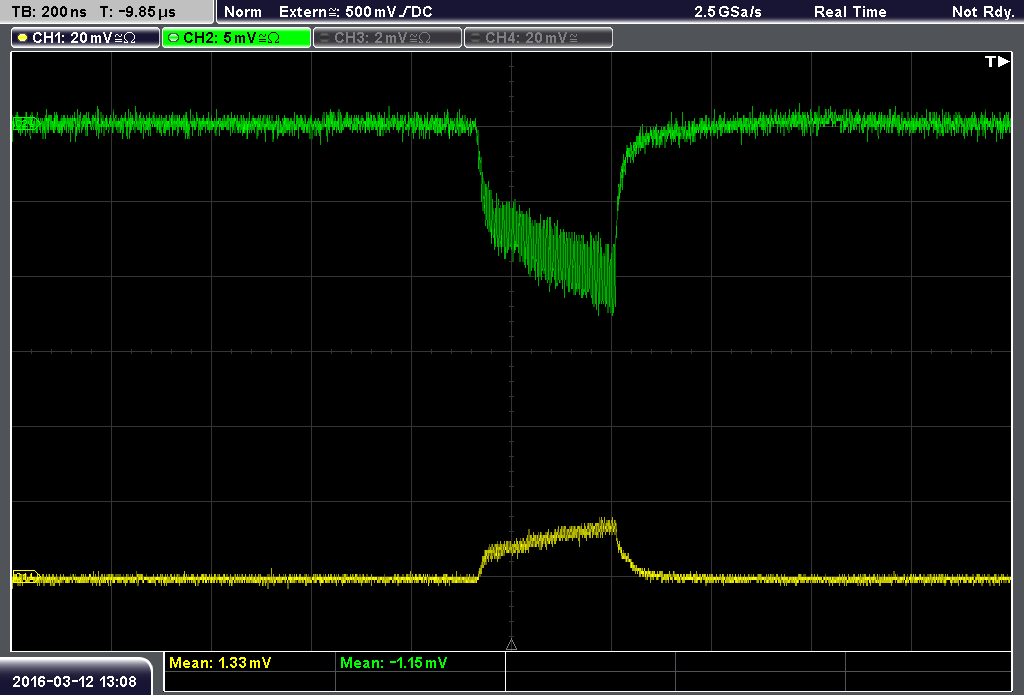Click the CH2 indicator circle
The image size is (1024, 695).
[x=173, y=38]
